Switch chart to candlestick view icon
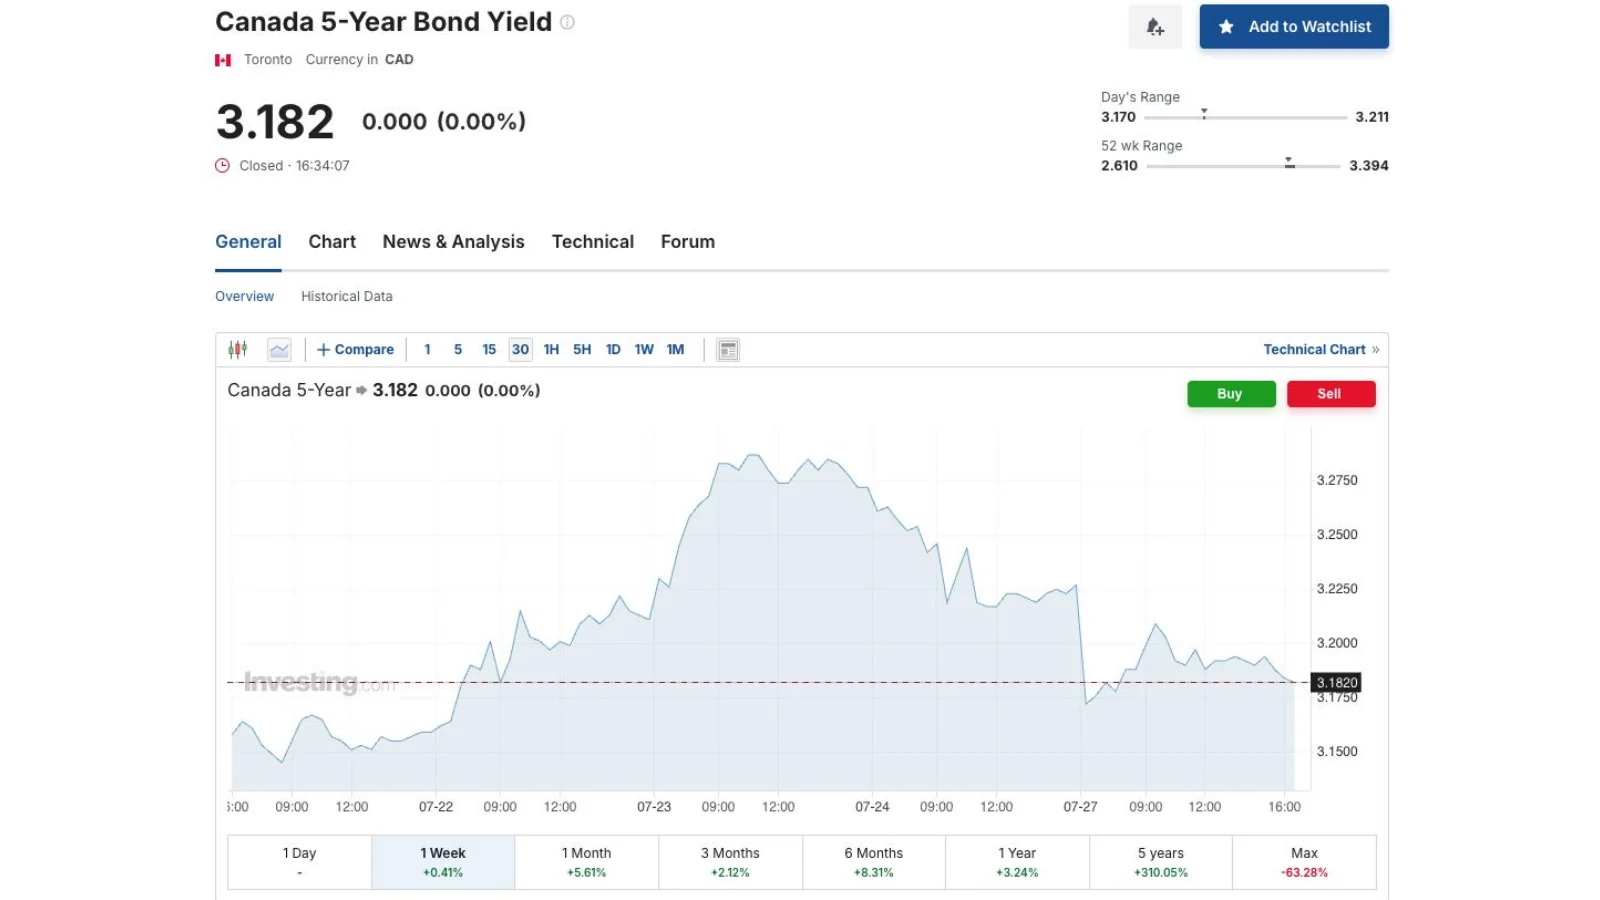The image size is (1600, 900). click(x=238, y=349)
